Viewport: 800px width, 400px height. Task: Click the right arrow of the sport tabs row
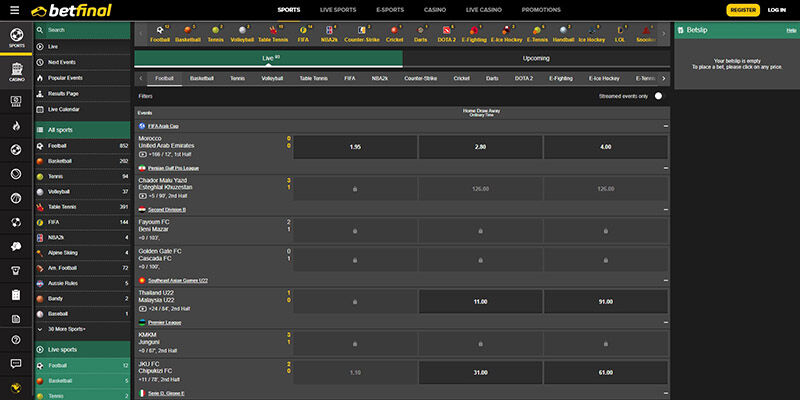(663, 79)
